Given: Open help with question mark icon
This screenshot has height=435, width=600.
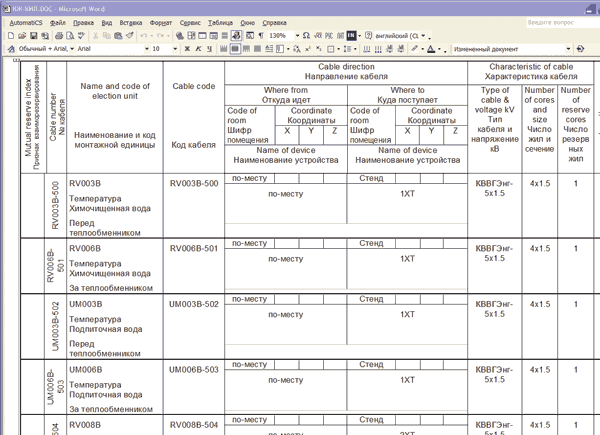Looking at the screenshot, I should pos(368,36).
